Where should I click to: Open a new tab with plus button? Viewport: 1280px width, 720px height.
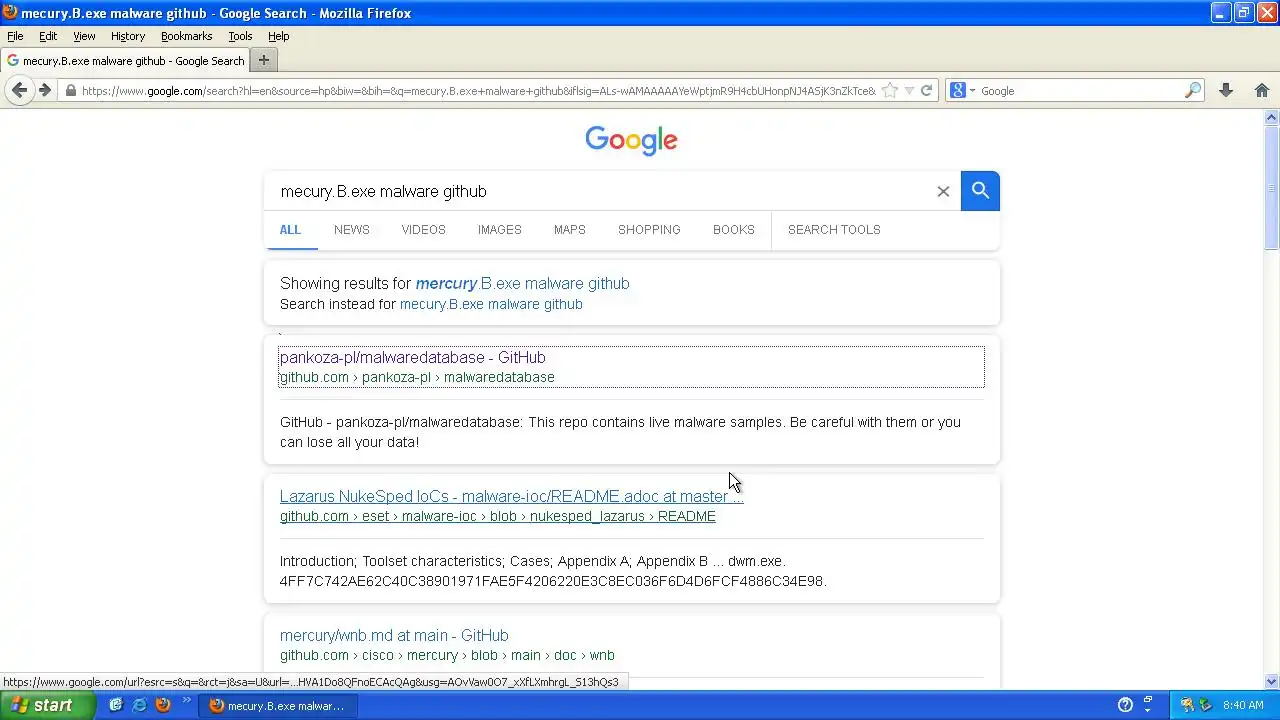tap(264, 60)
